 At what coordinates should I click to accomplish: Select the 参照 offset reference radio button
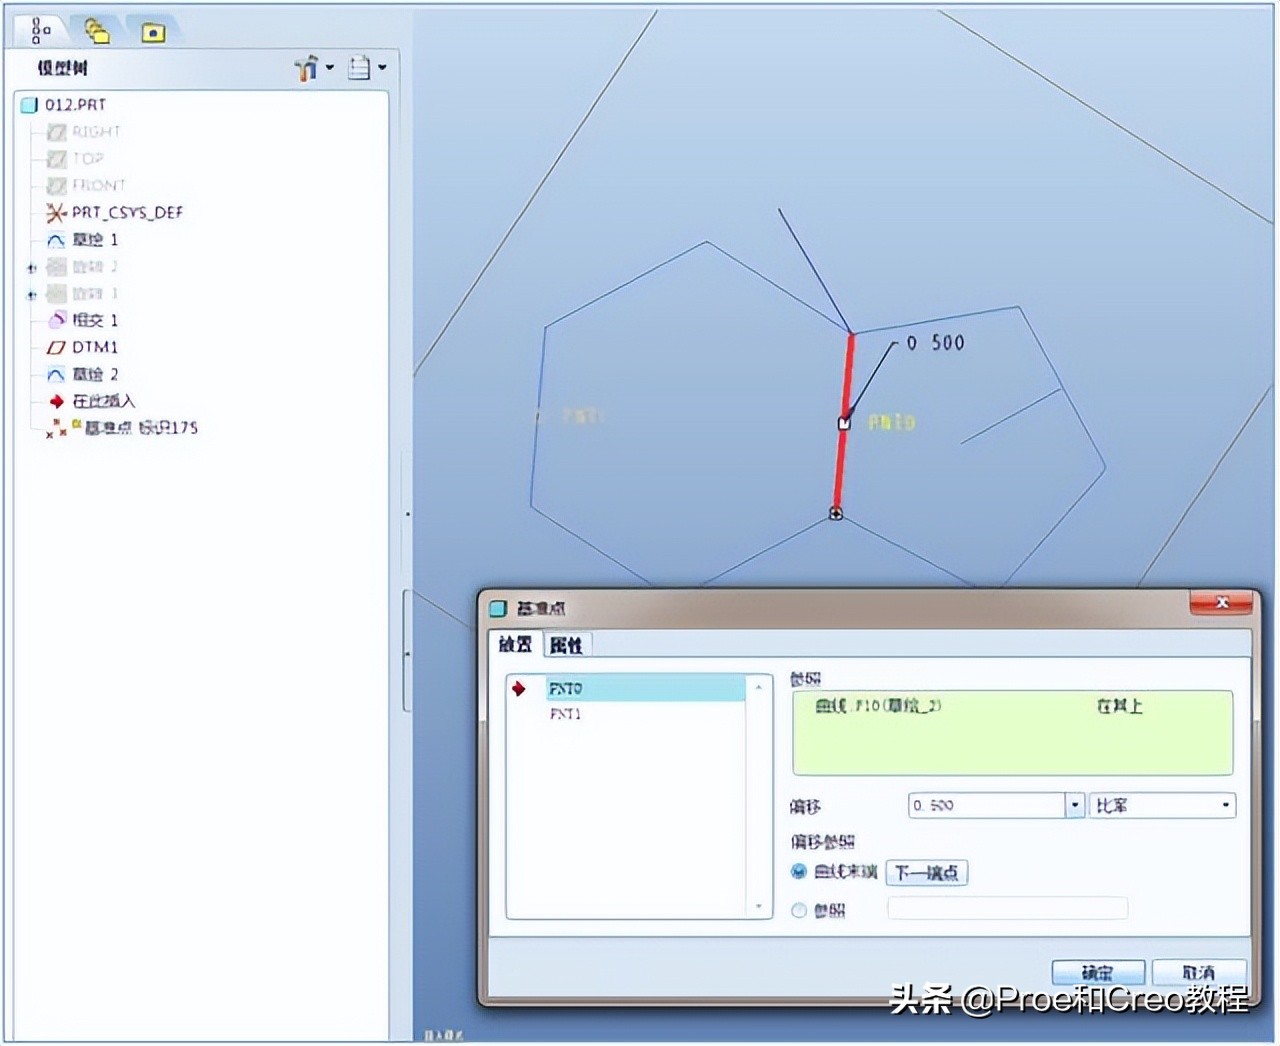[x=799, y=910]
